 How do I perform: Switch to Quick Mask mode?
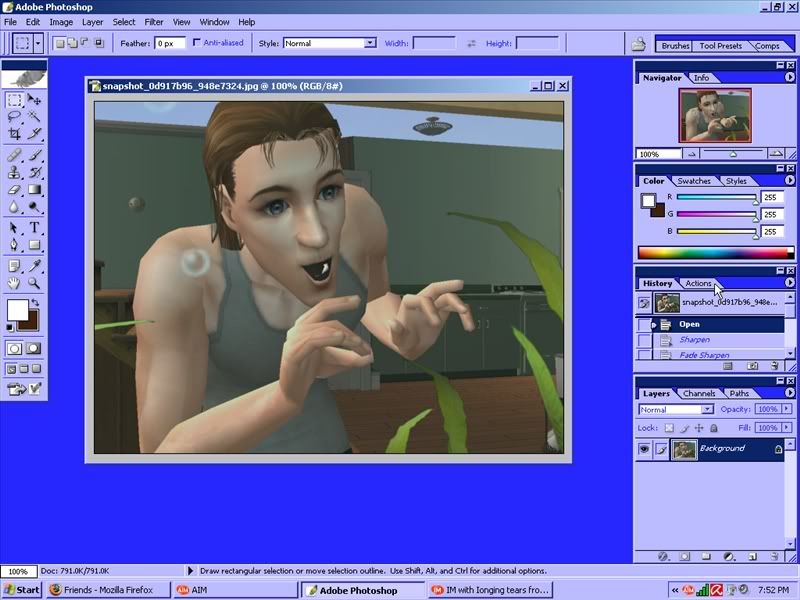pyautogui.click(x=34, y=348)
